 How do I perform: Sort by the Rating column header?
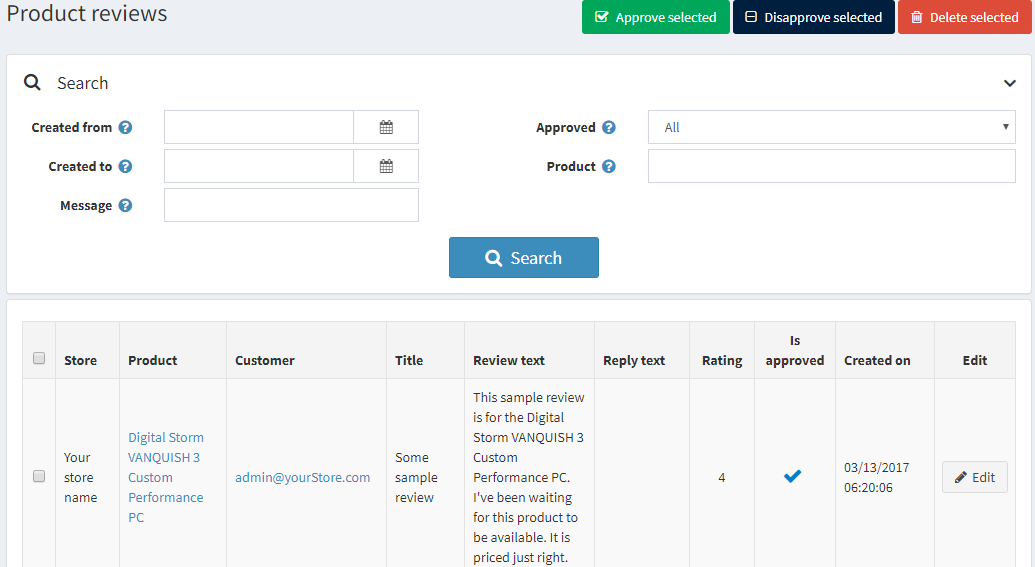(x=721, y=360)
